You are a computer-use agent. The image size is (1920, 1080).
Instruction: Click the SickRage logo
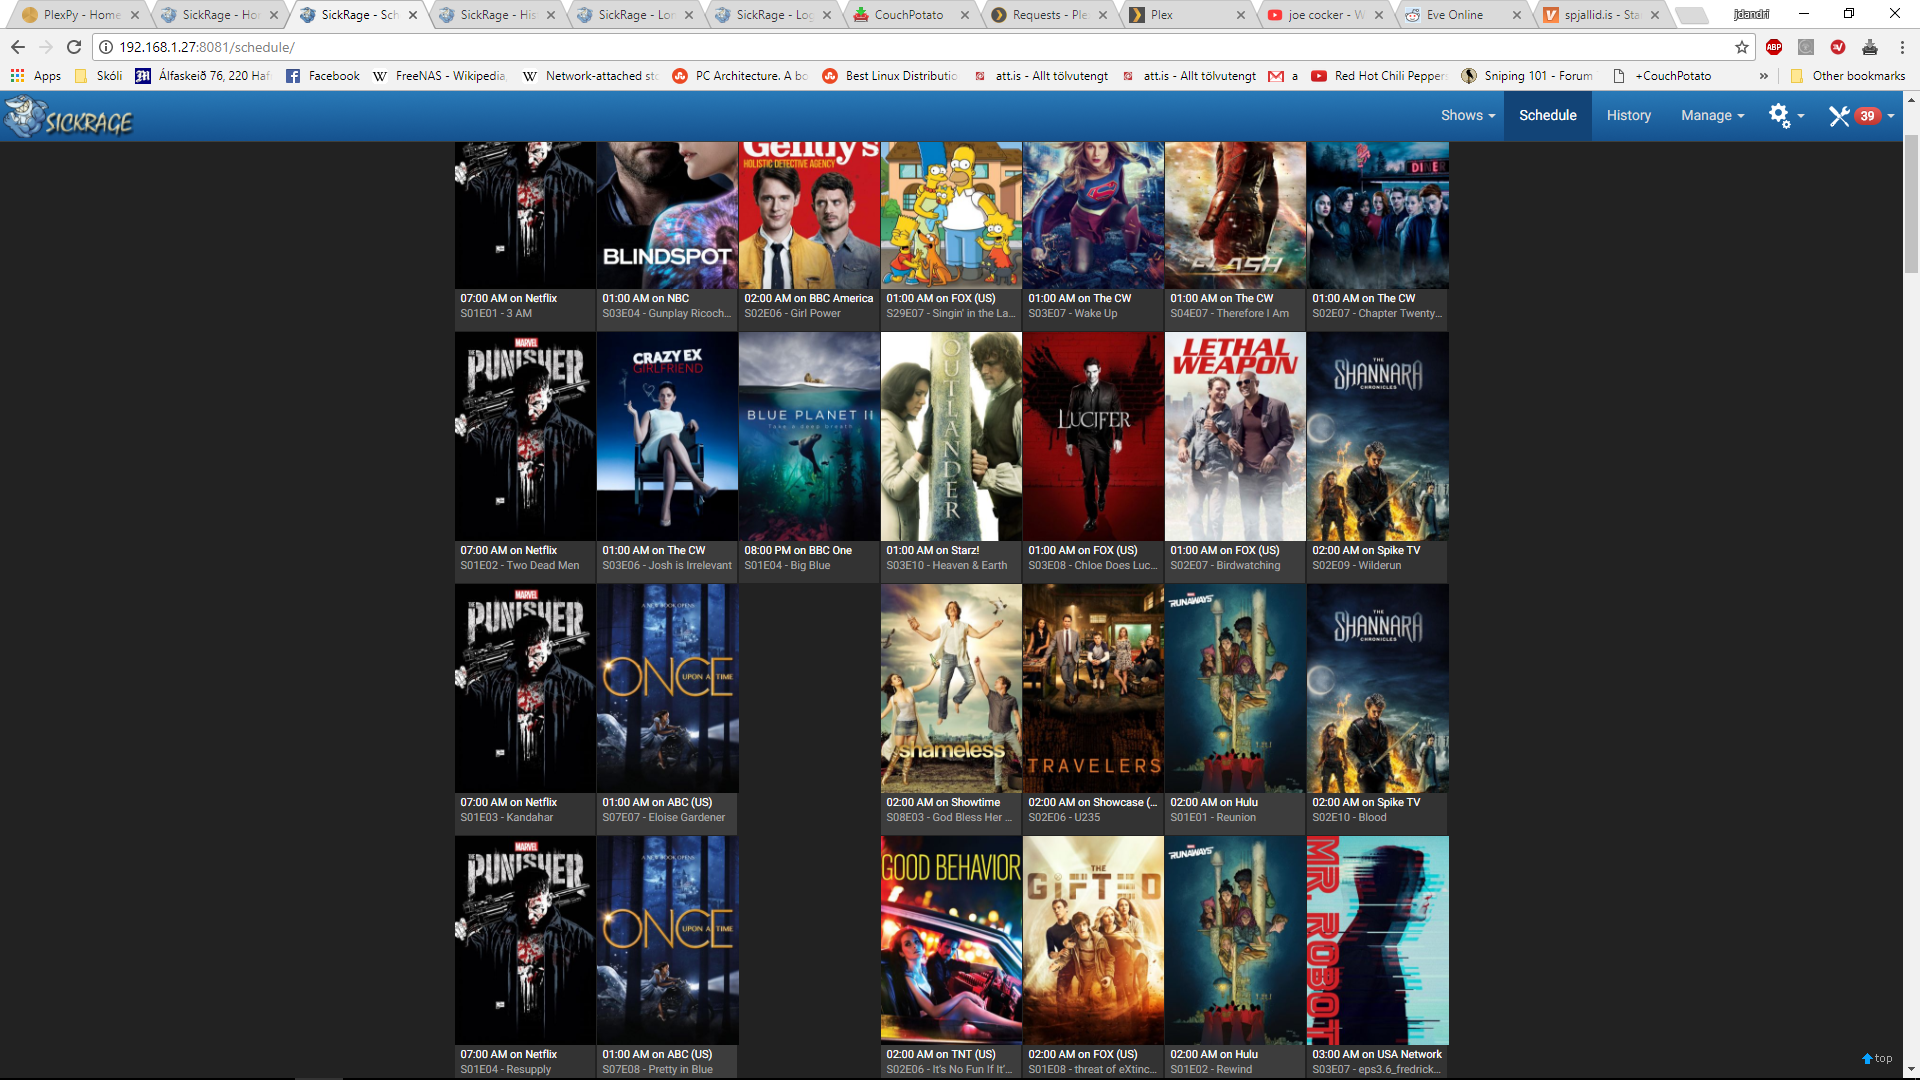pyautogui.click(x=68, y=118)
